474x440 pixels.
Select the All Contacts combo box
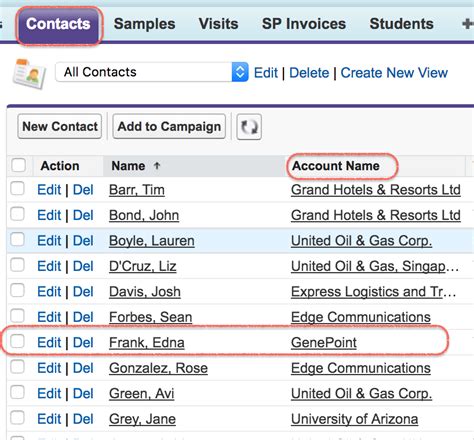[x=152, y=72]
